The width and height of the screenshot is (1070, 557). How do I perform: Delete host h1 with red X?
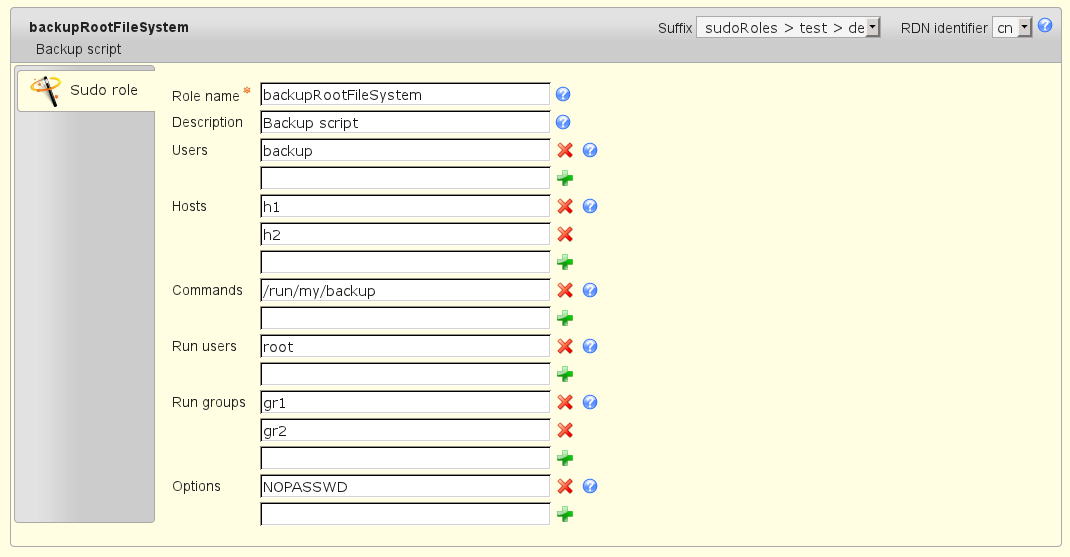pos(564,207)
